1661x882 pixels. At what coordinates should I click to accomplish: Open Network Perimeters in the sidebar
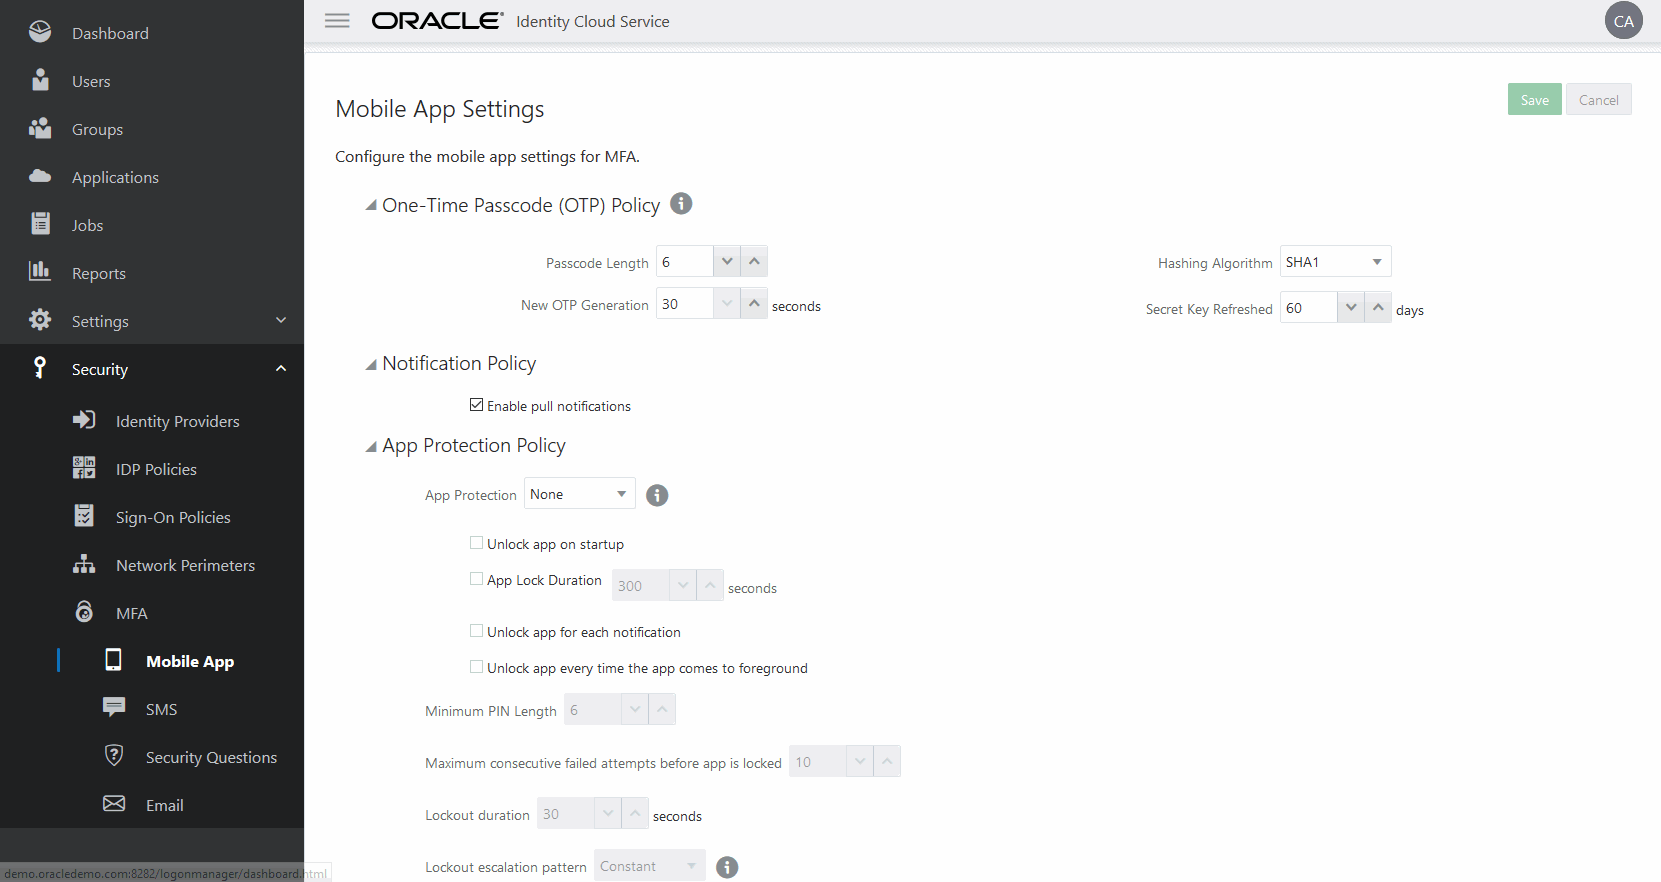185,565
